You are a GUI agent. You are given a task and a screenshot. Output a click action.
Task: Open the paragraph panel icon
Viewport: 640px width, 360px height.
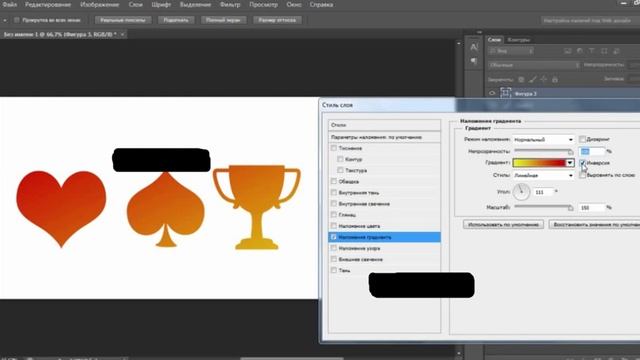click(x=473, y=62)
